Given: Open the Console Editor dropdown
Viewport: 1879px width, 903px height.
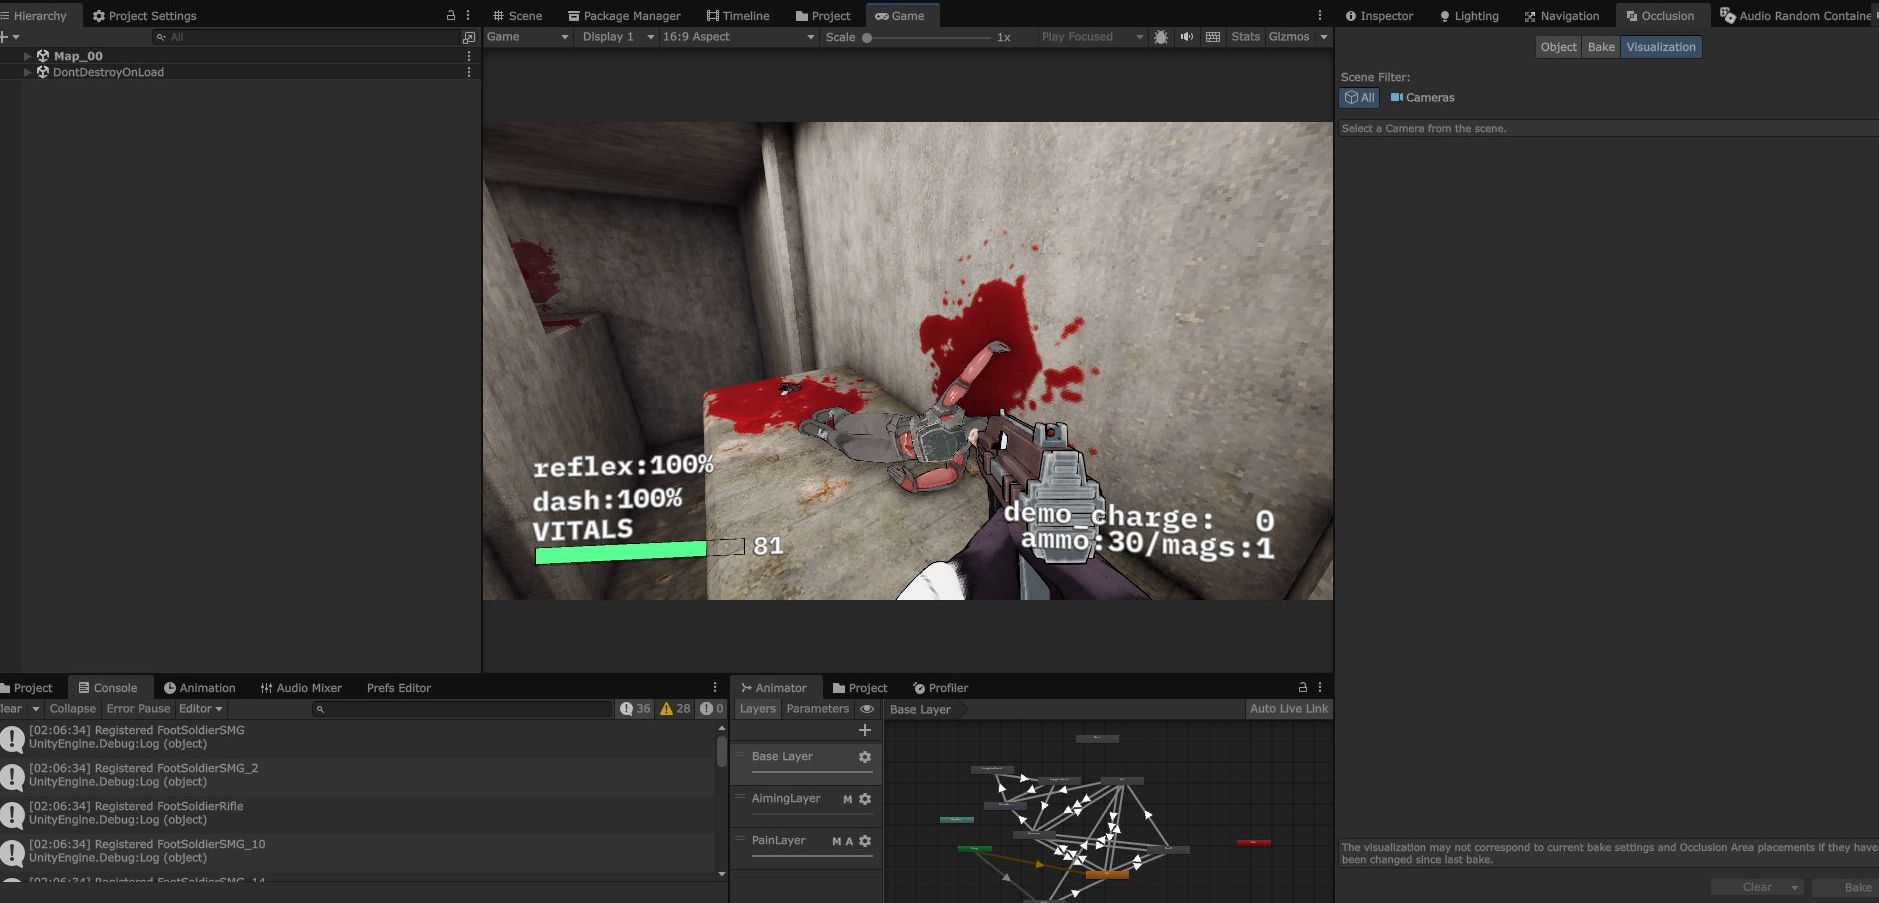Looking at the screenshot, I should 201,709.
